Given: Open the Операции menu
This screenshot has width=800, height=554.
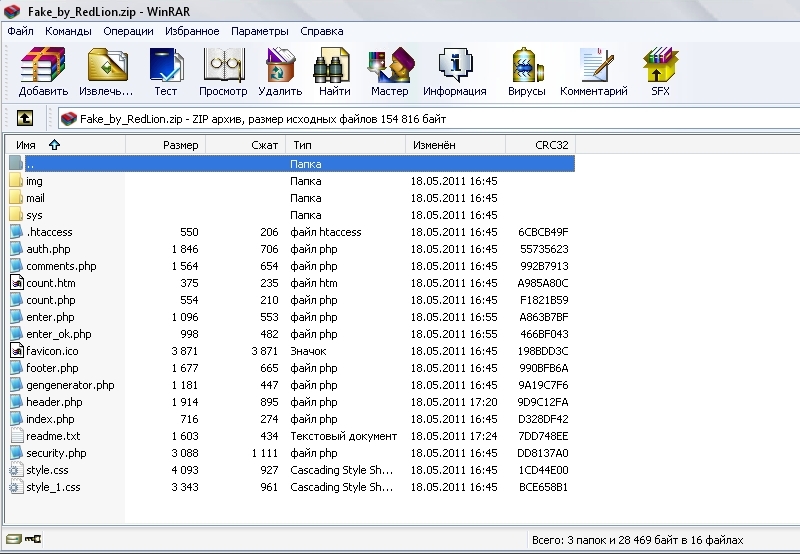Looking at the screenshot, I should (x=128, y=31).
